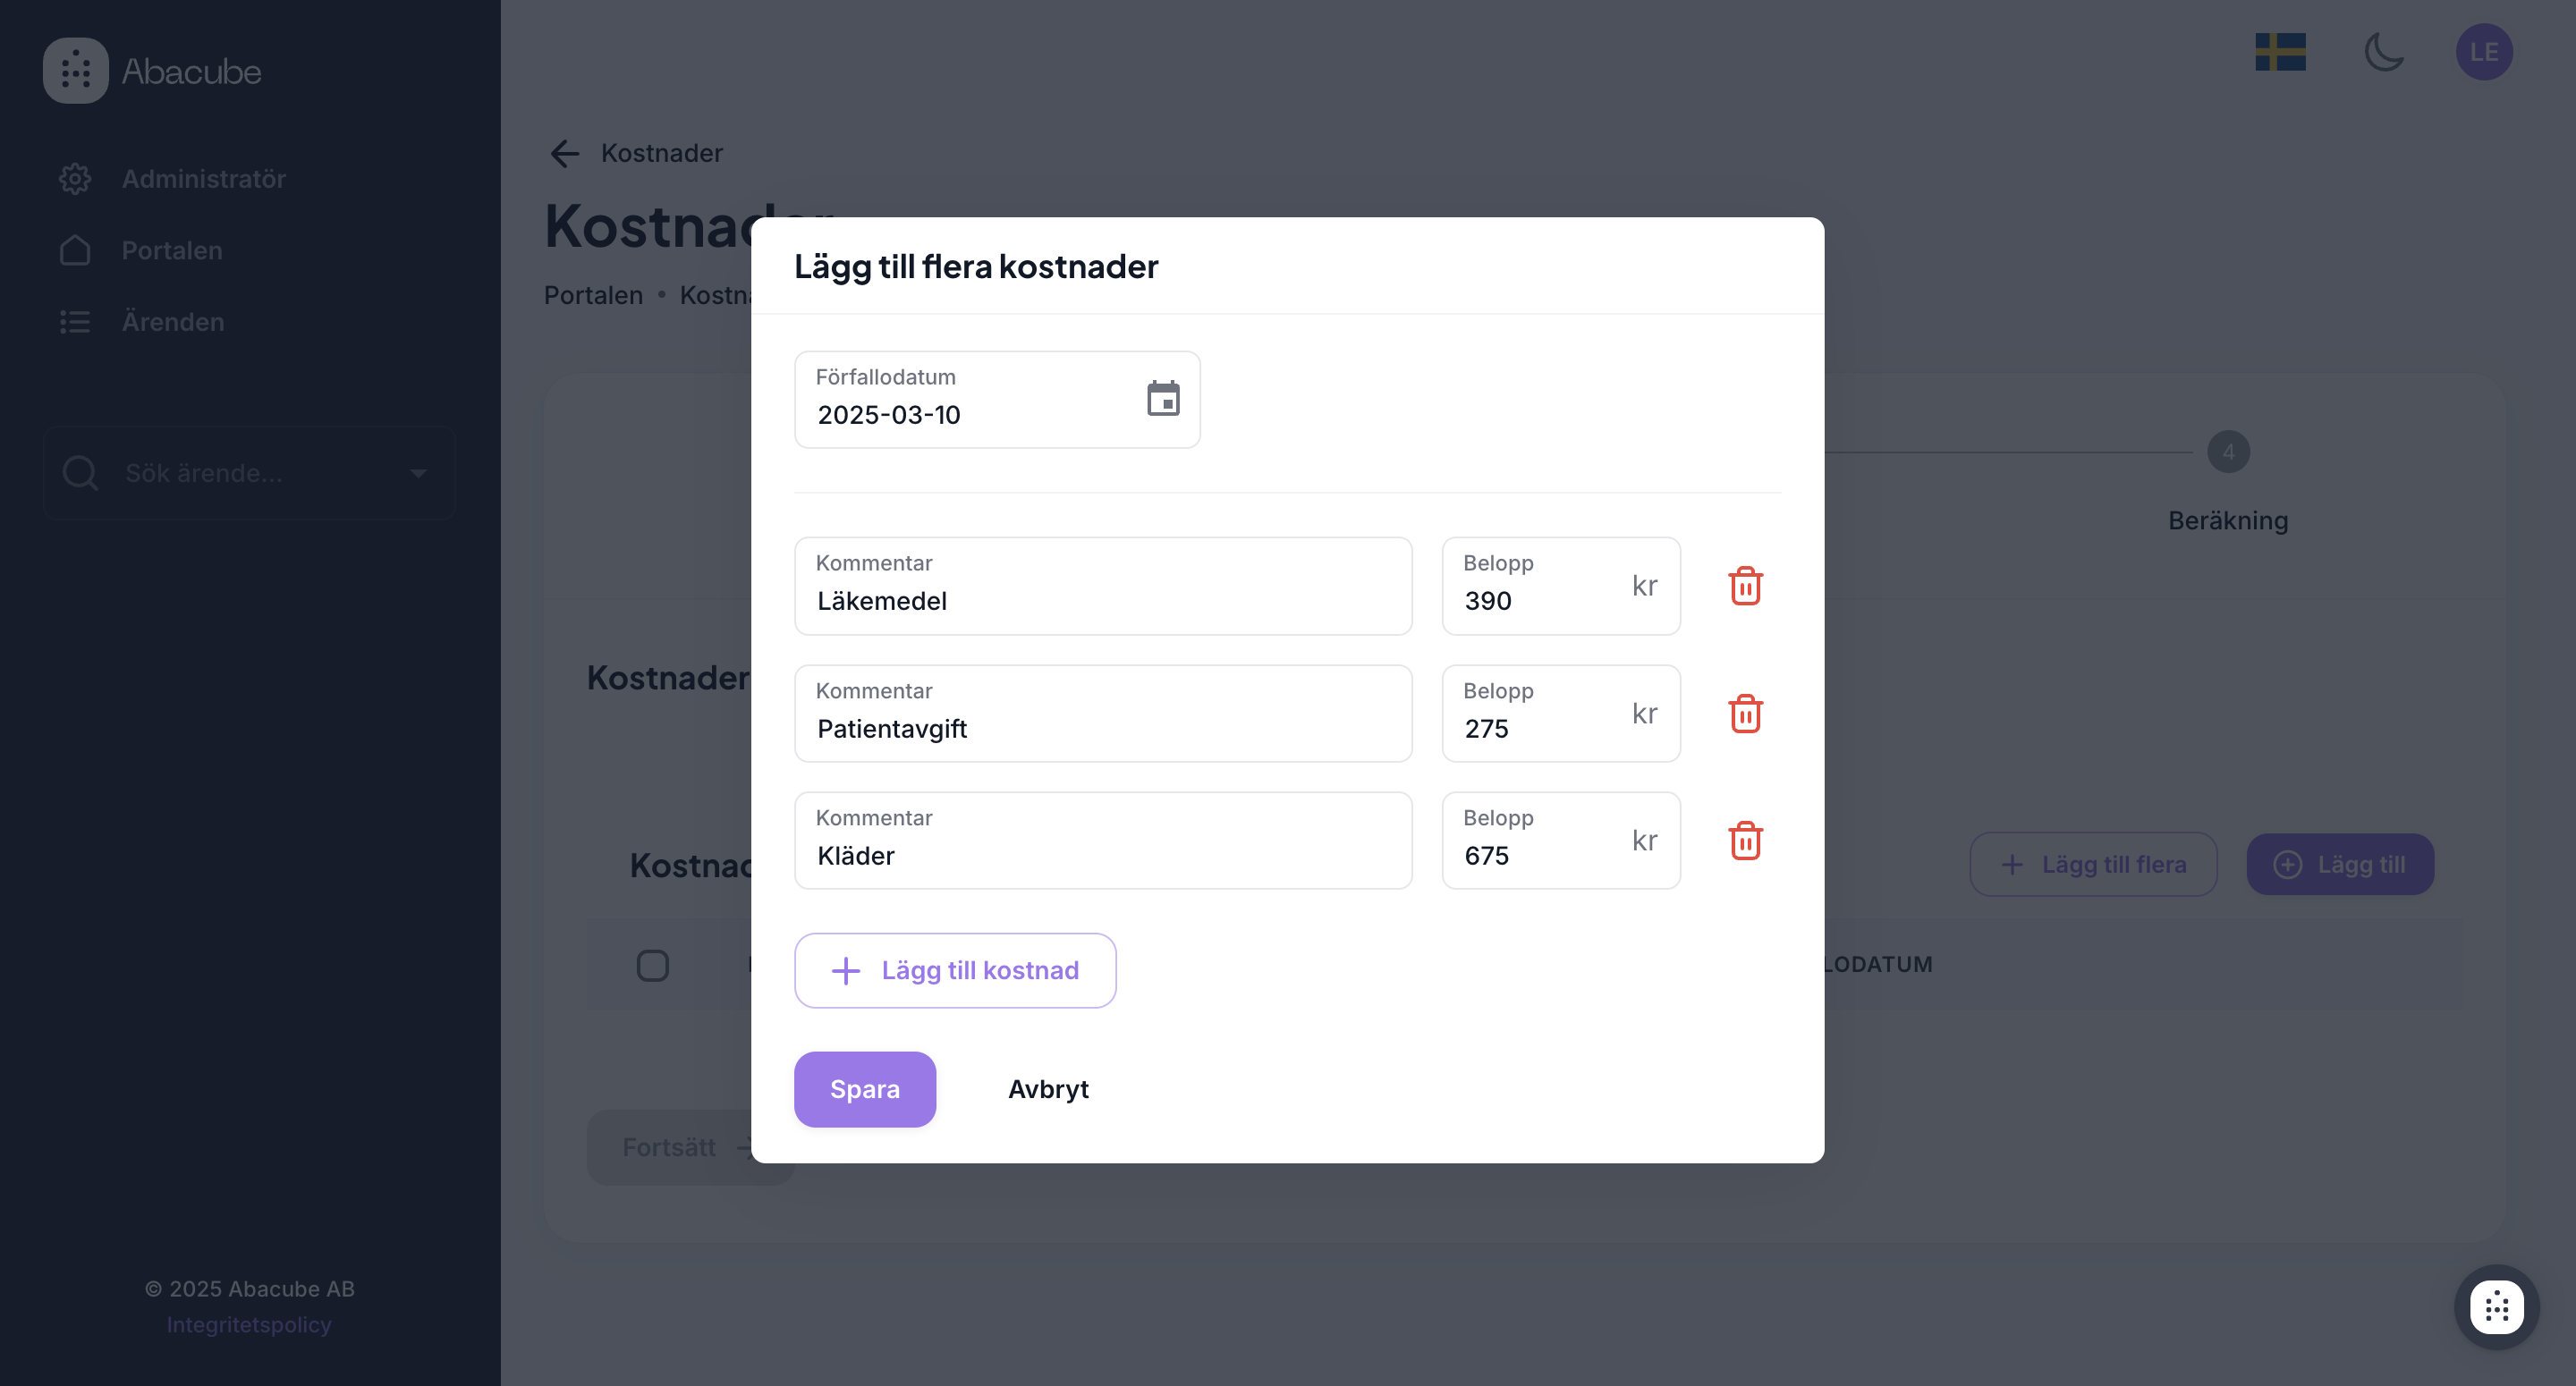Expand the Sök ärende dropdown
This screenshot has height=1386, width=2576.
pyautogui.click(x=418, y=473)
